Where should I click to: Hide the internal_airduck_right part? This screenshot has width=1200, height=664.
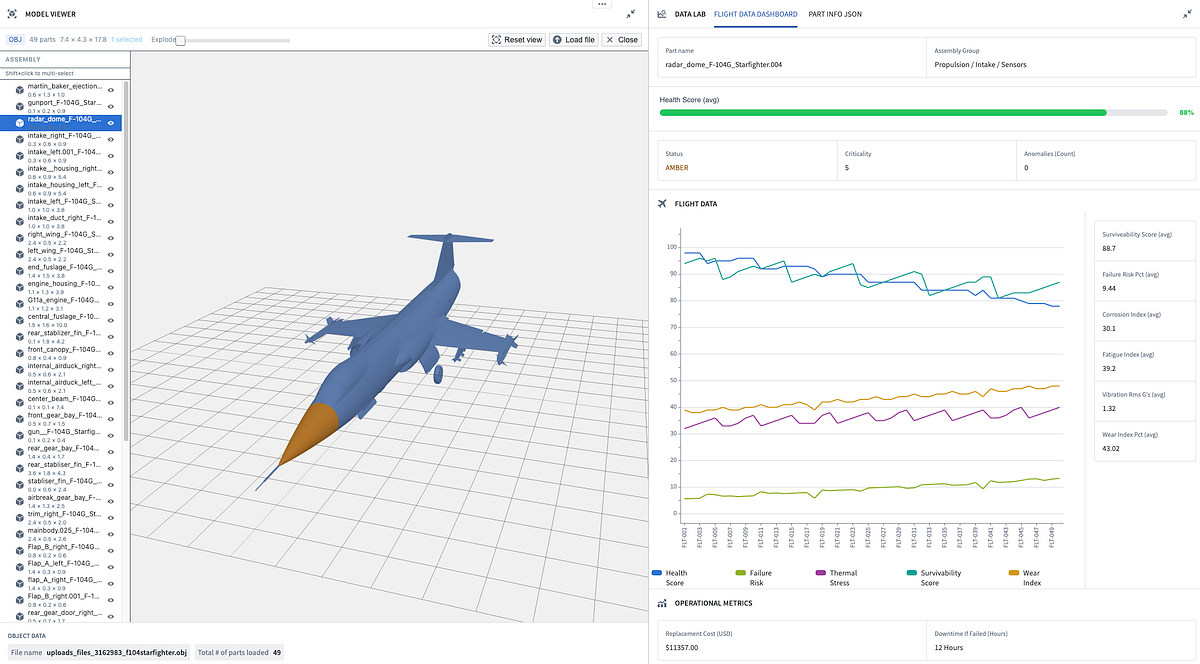[x=111, y=370]
